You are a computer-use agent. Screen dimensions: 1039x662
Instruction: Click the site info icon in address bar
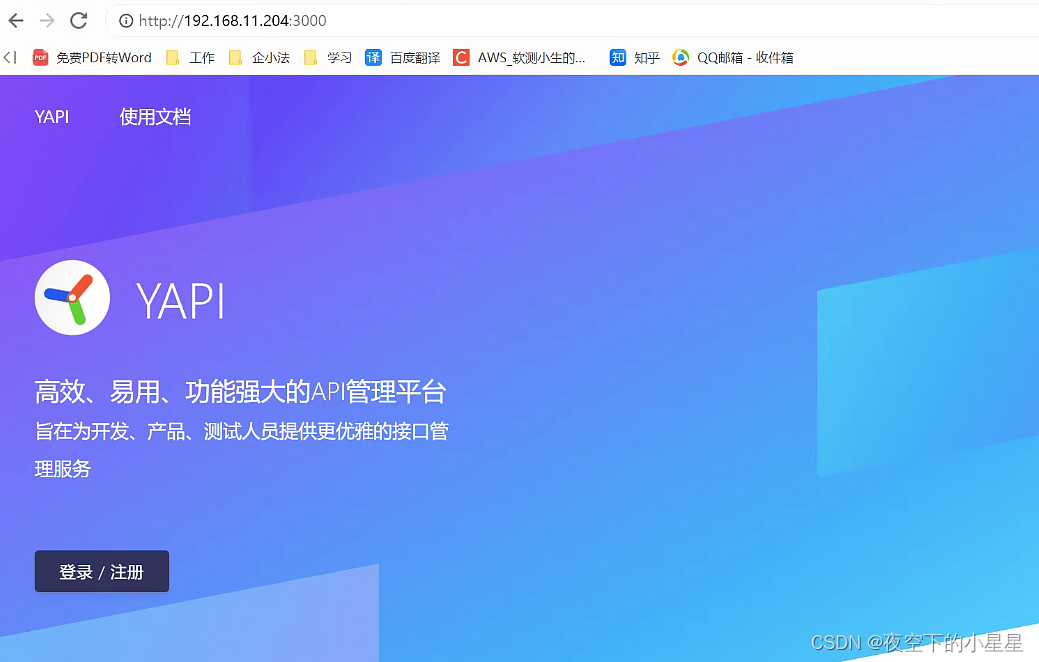point(125,21)
